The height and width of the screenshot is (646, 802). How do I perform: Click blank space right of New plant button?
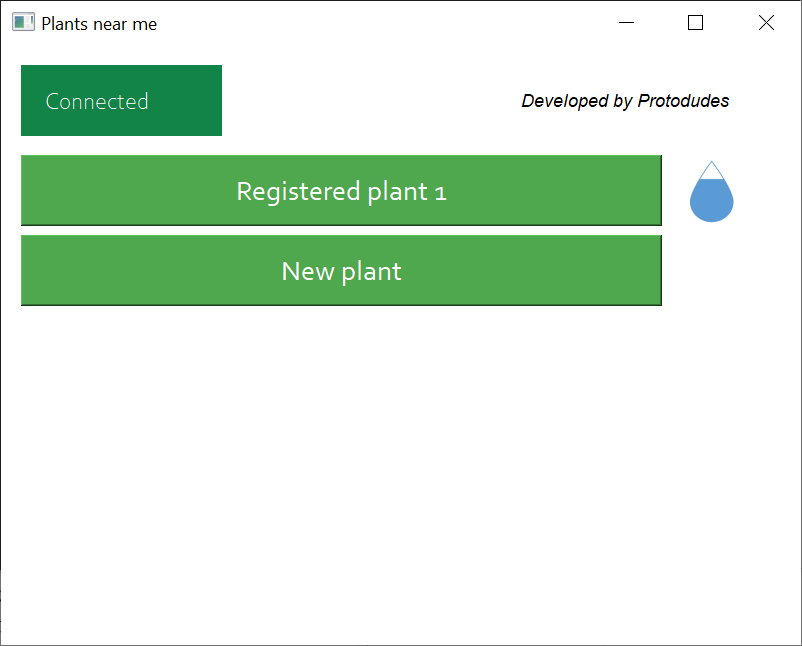pyautogui.click(x=730, y=271)
